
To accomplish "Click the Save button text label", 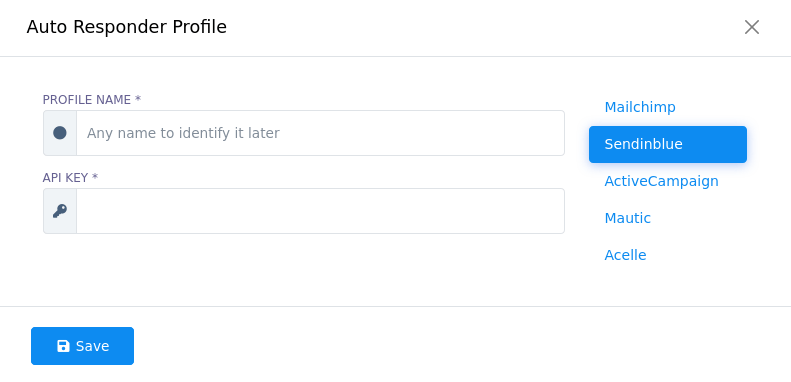I will [92, 346].
